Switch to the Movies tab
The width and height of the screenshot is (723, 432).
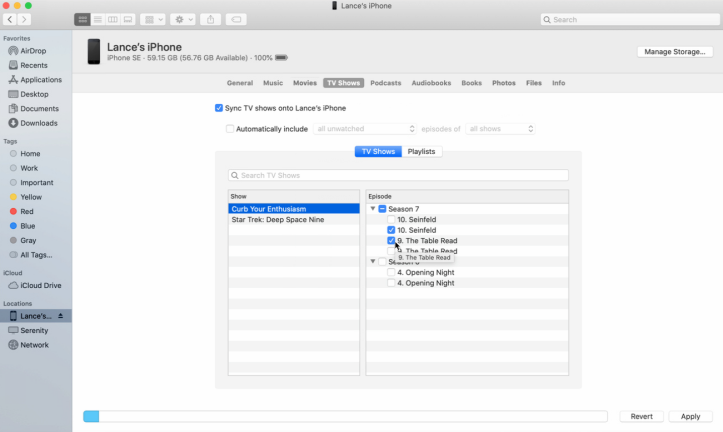305,83
